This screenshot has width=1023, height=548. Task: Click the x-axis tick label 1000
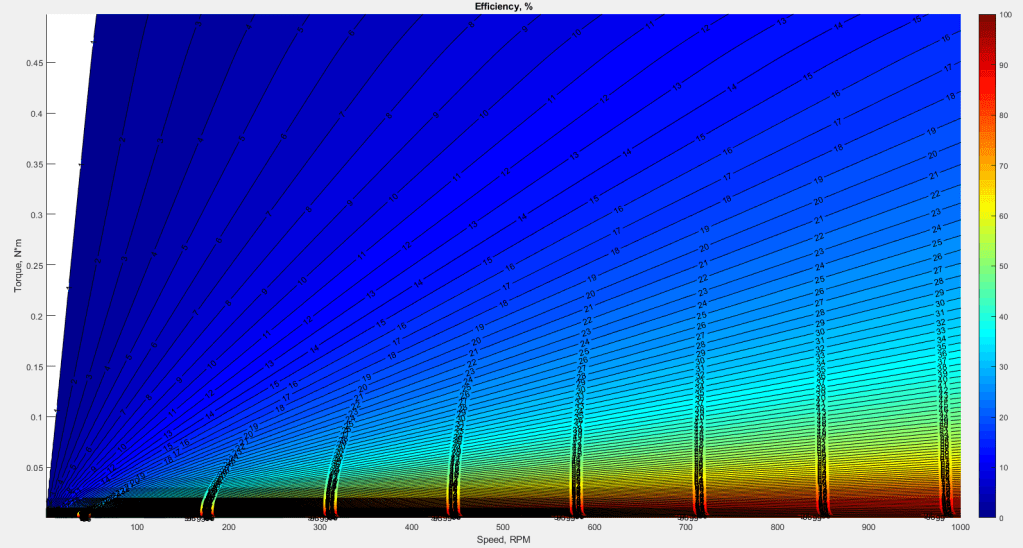coord(959,528)
